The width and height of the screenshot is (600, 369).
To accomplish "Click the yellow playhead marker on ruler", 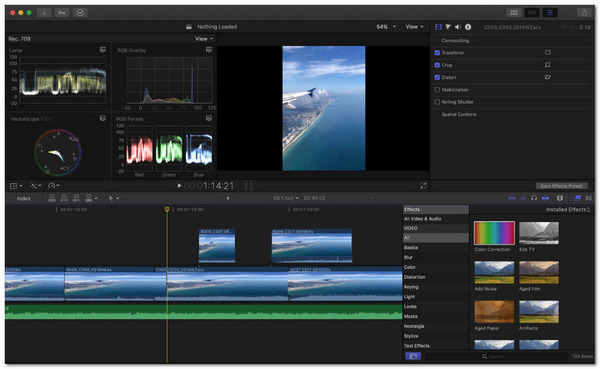I will click(x=167, y=209).
